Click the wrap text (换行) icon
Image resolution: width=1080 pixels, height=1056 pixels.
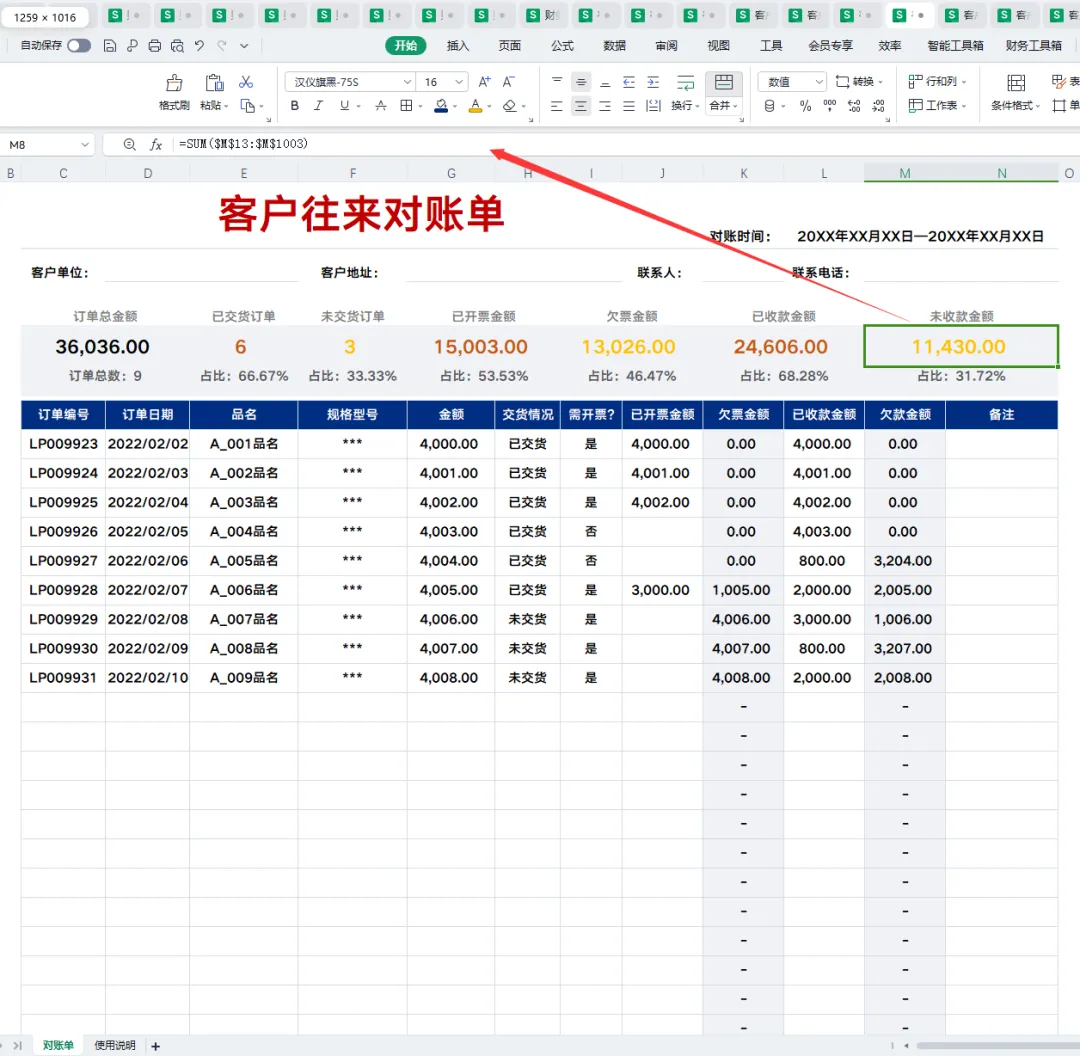tap(685, 83)
